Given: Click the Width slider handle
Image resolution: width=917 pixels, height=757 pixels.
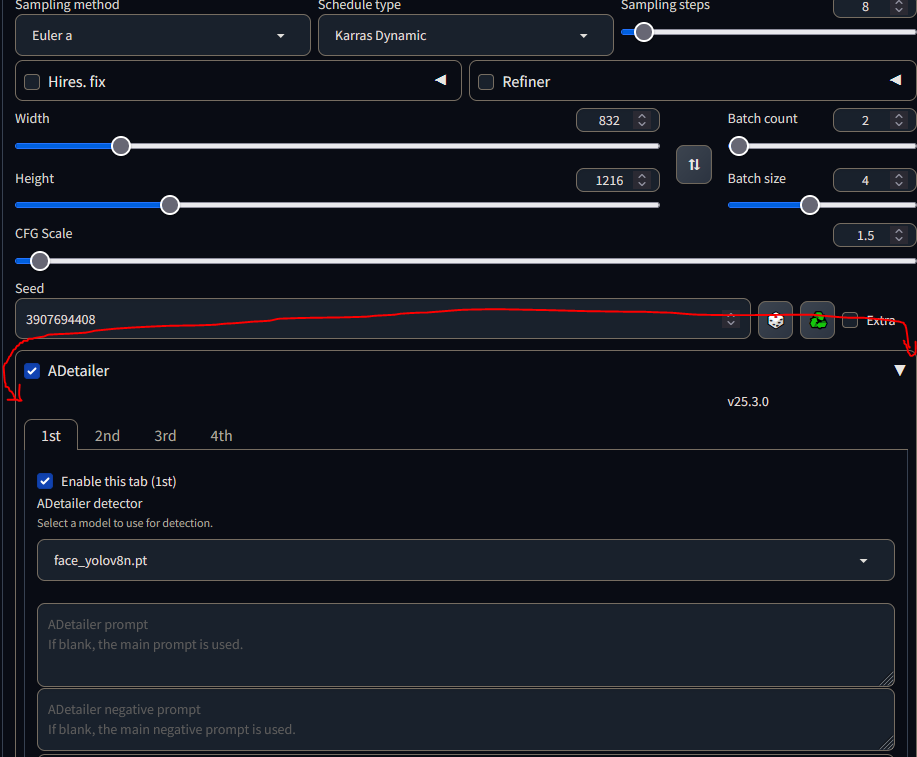Looking at the screenshot, I should pos(121,146).
